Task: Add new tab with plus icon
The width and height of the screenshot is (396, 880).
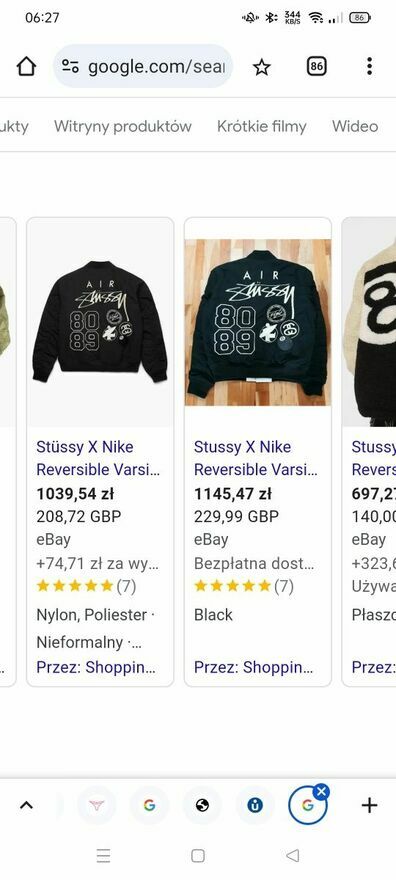Action: click(369, 805)
